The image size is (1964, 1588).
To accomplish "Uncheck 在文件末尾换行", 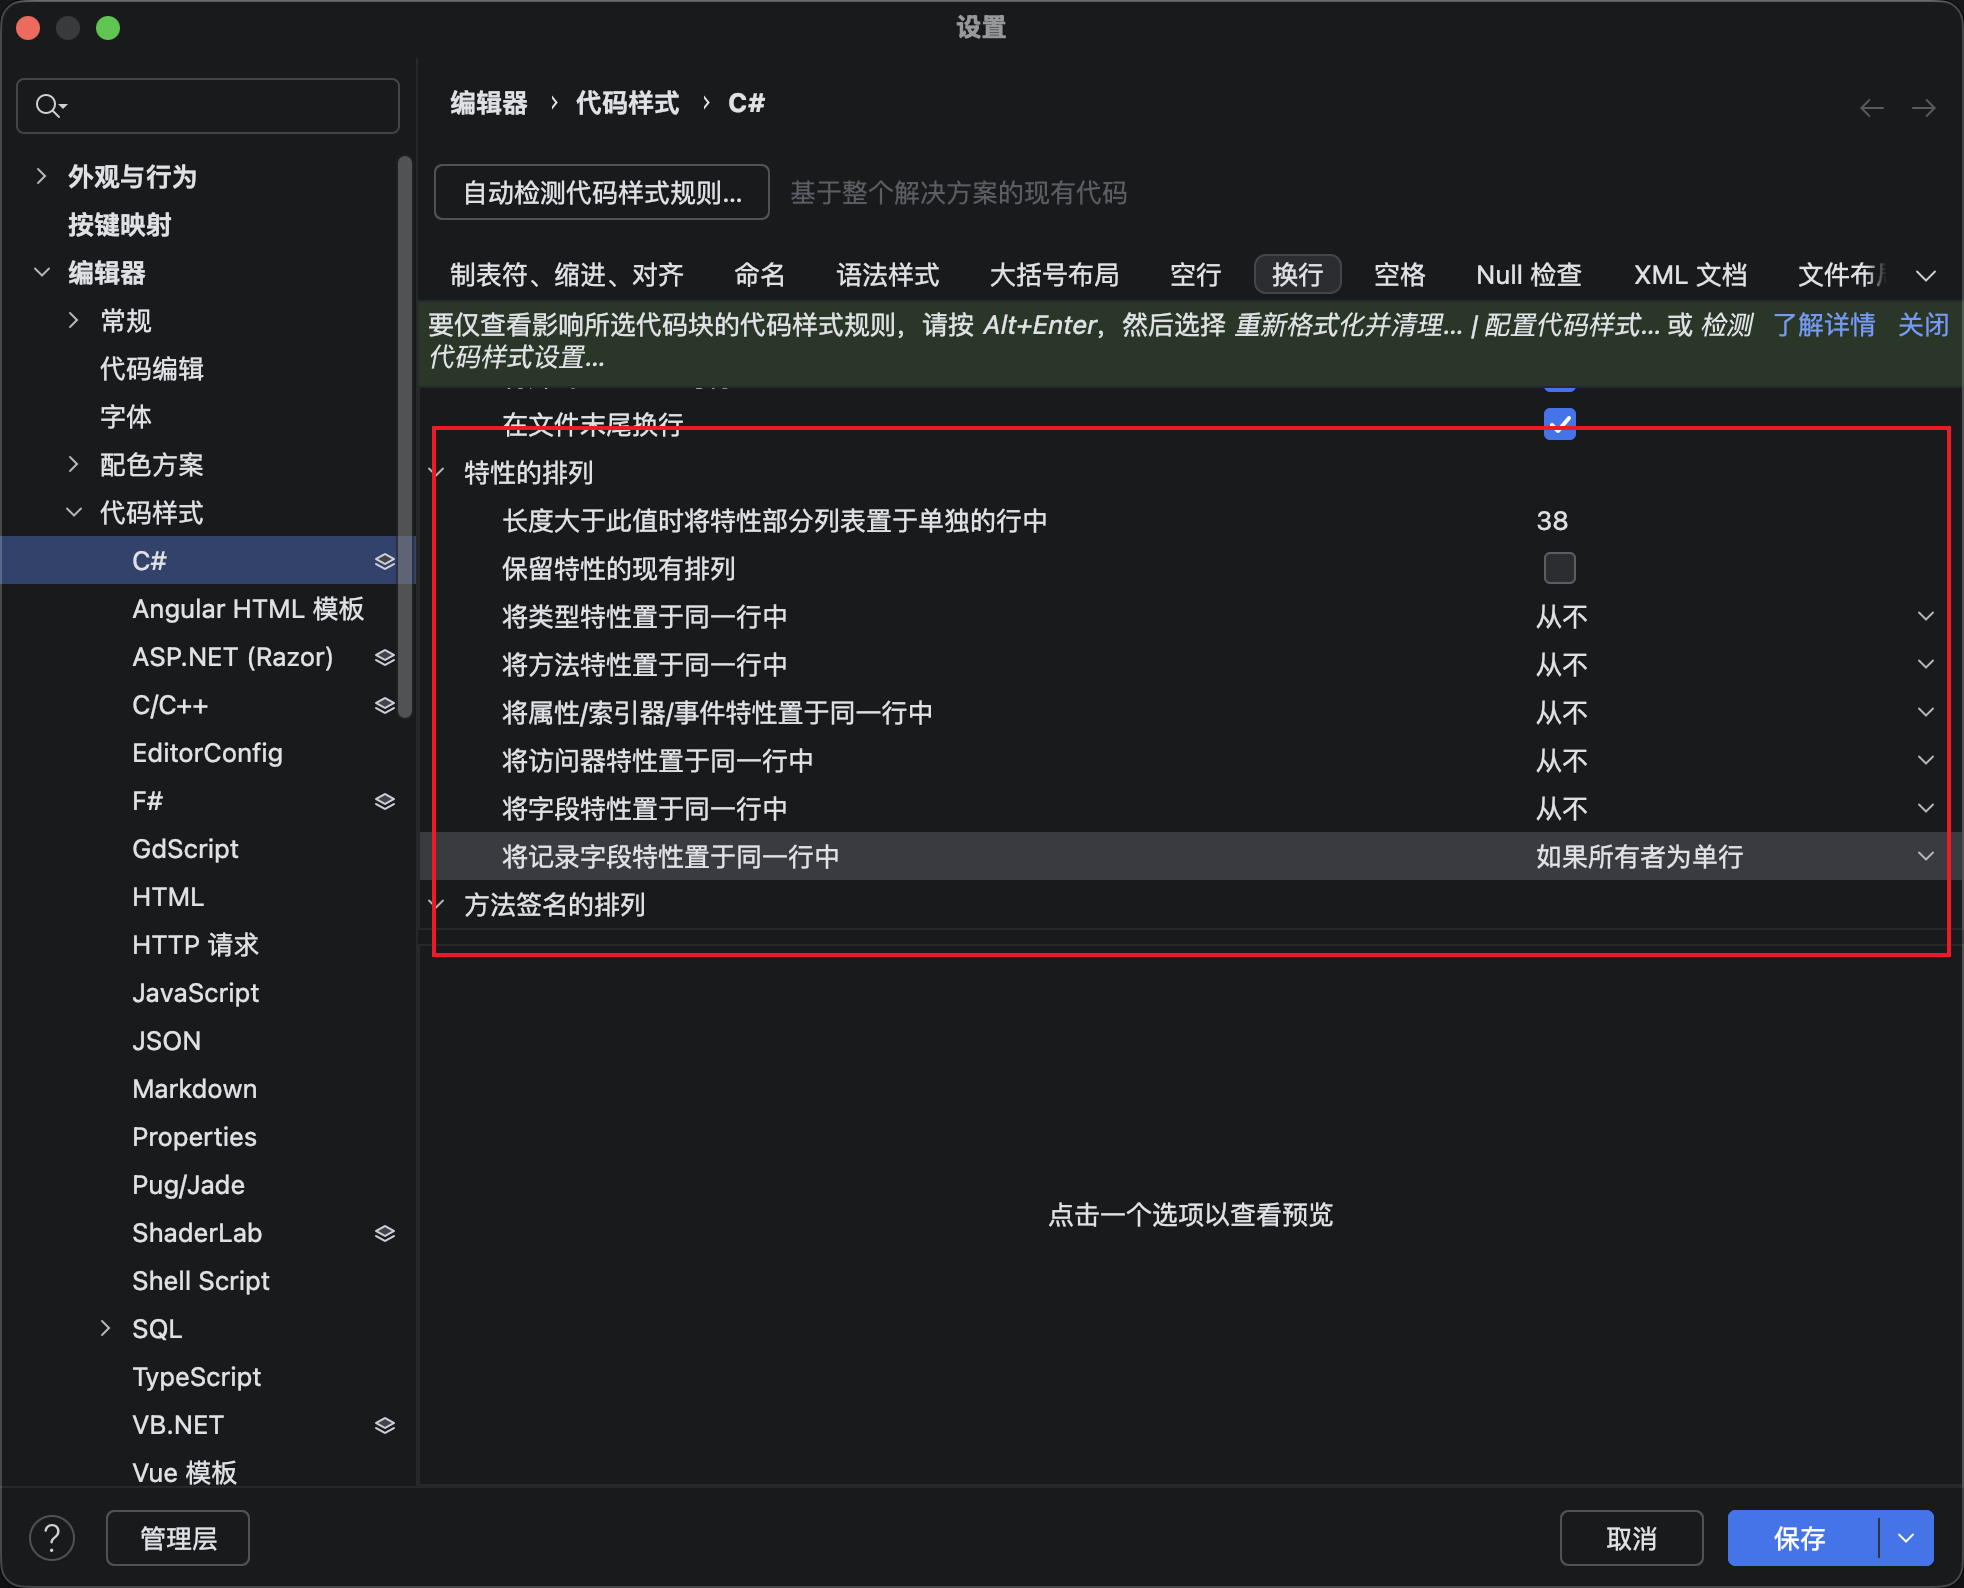I will pos(1559,423).
